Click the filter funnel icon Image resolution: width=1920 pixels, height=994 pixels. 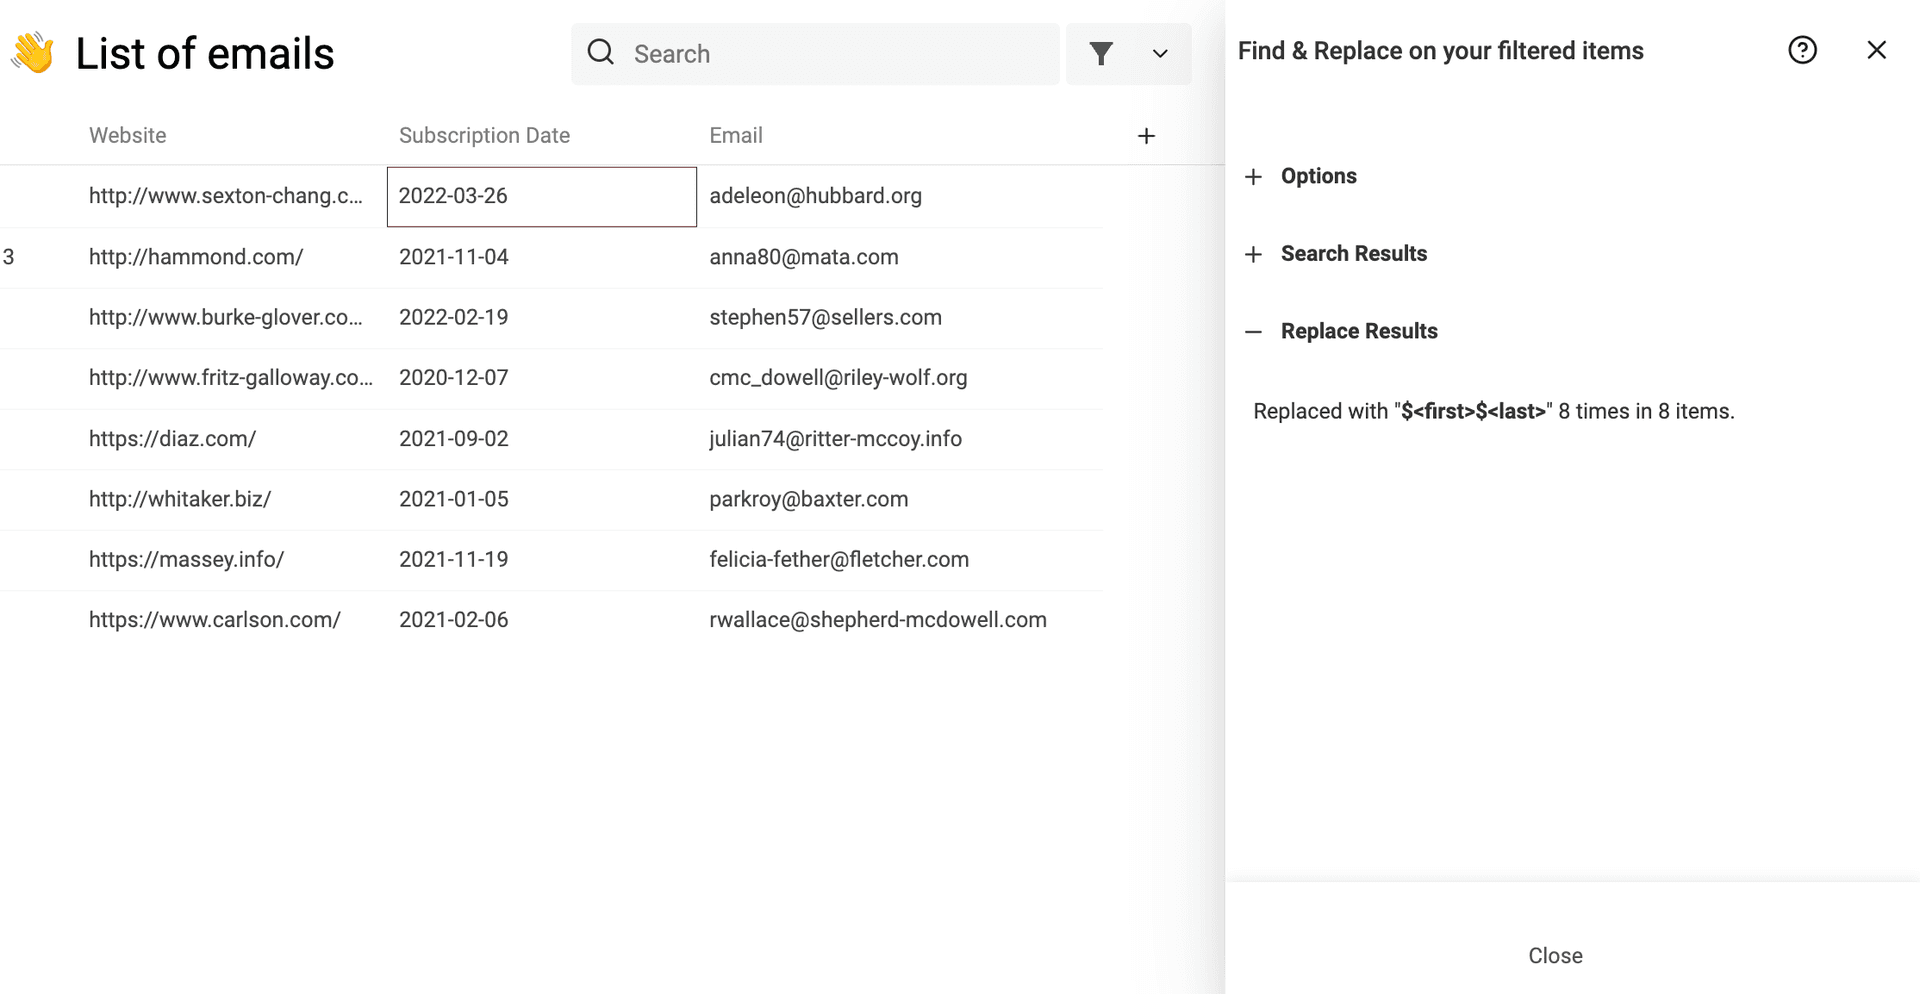coord(1101,54)
